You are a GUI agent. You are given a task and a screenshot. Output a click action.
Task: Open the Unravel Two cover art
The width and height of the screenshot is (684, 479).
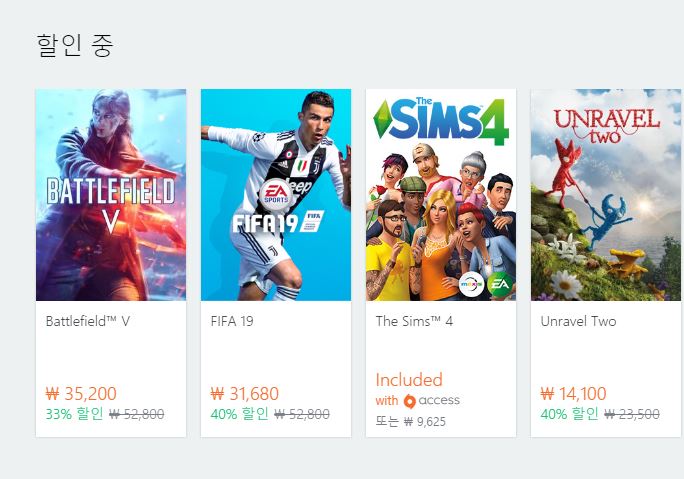pos(605,195)
